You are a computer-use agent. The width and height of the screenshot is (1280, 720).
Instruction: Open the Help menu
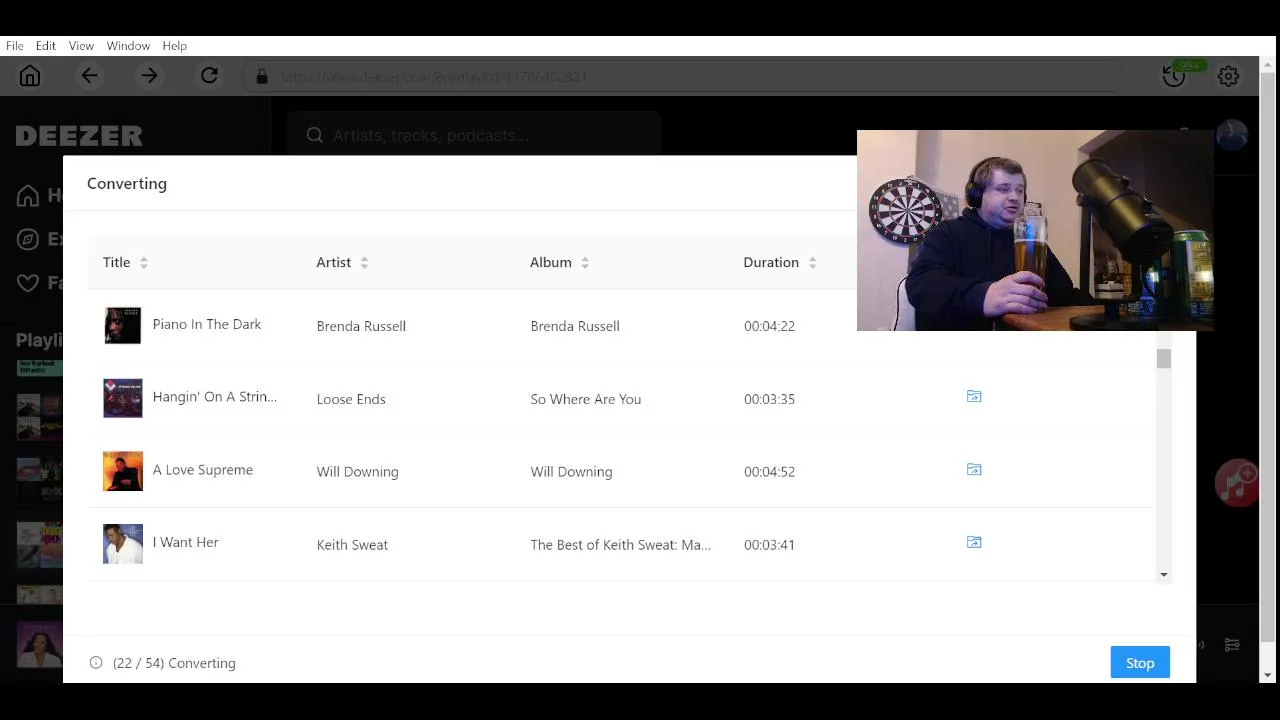(x=175, y=46)
